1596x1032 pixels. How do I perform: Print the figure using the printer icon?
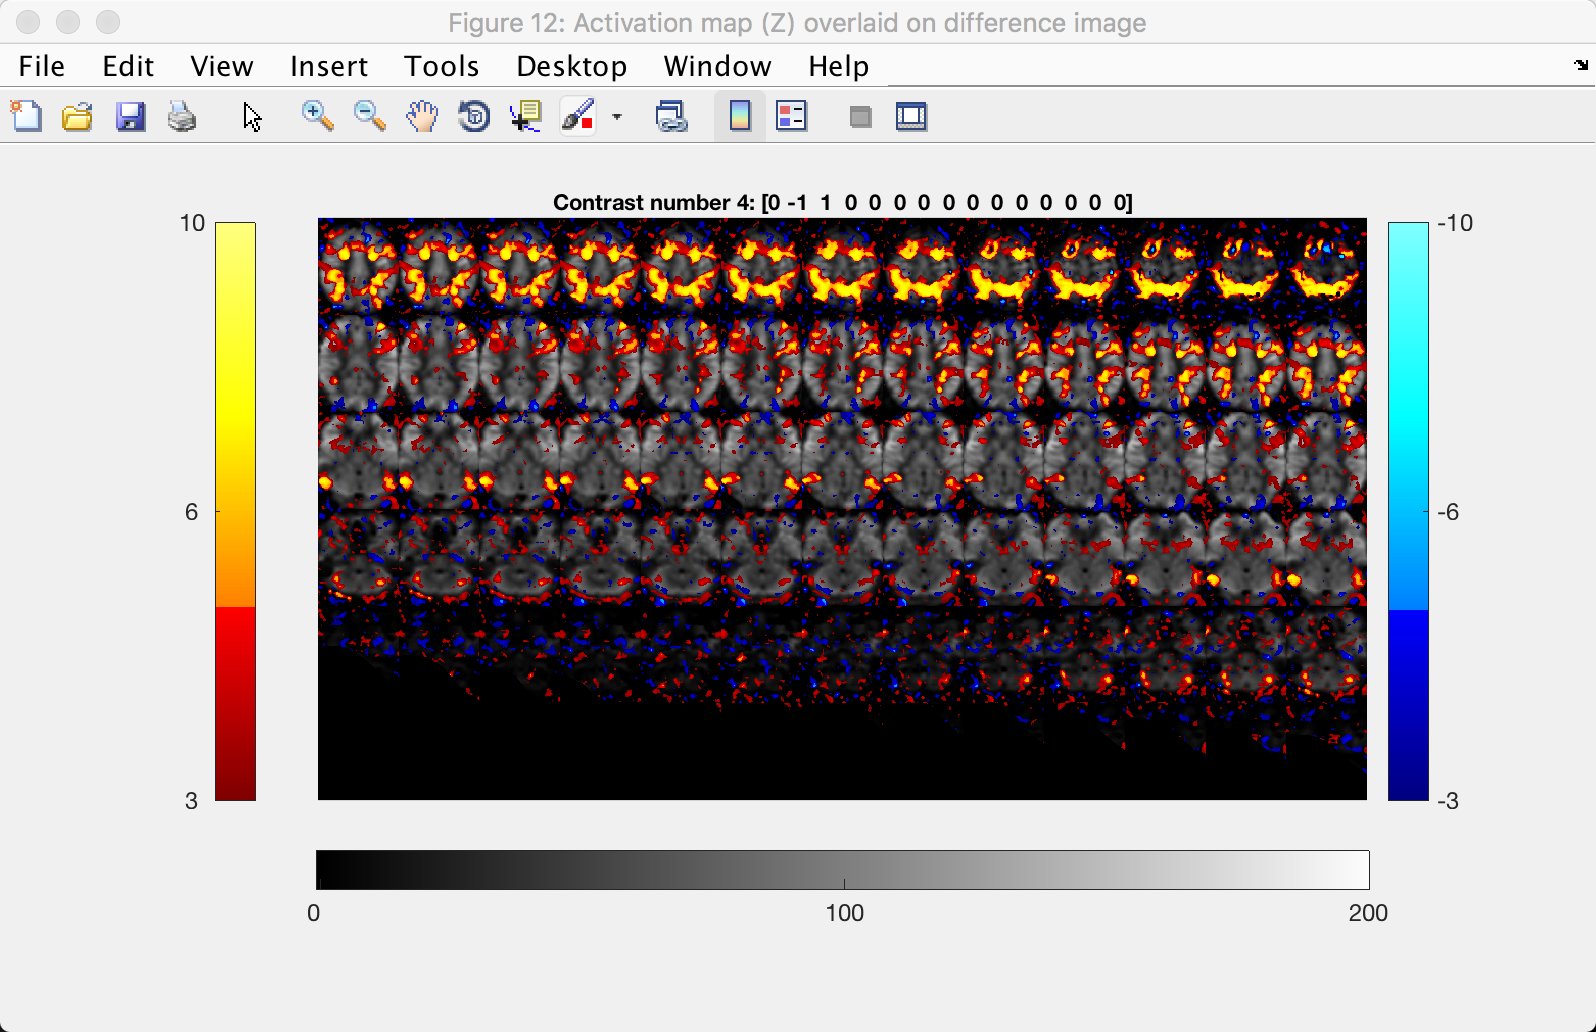(x=182, y=117)
